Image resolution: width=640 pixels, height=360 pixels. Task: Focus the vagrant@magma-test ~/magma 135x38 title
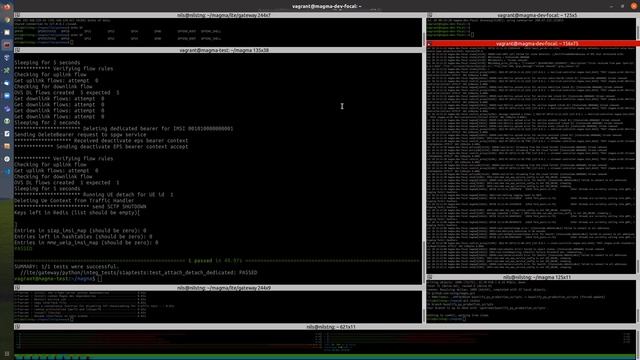pyautogui.click(x=224, y=50)
